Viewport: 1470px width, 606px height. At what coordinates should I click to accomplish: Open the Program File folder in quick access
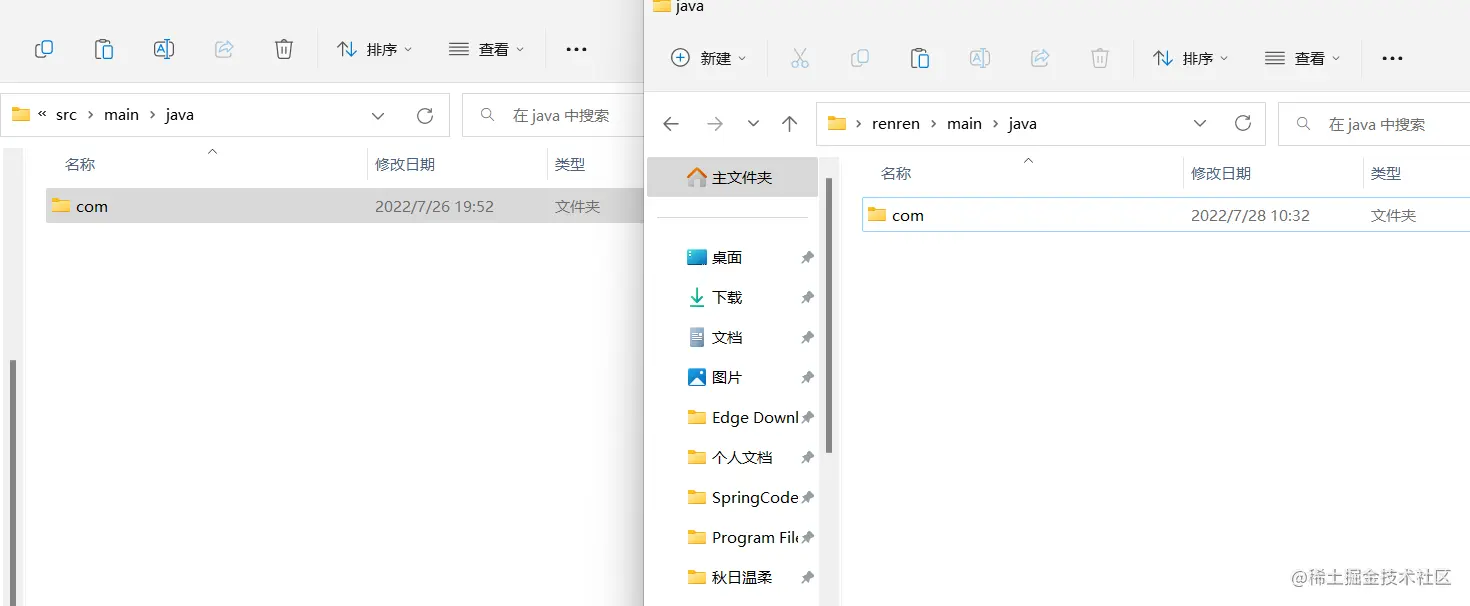743,537
